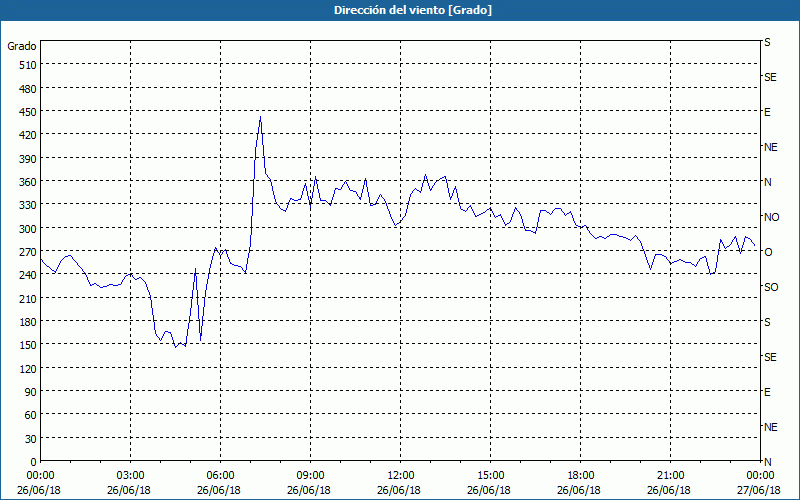Pick the compass label O at 270
Image resolution: width=800 pixels, height=500 pixels.
(768, 252)
